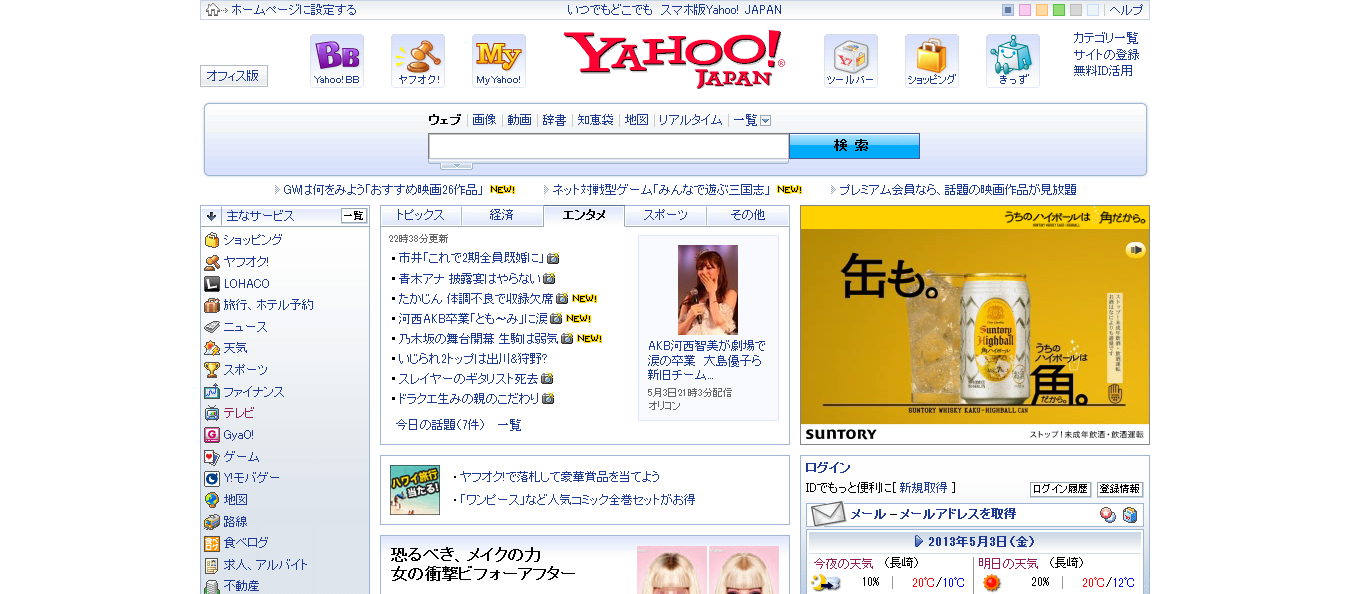Select 画像 search category
This screenshot has width=1349, height=594.
484,120
